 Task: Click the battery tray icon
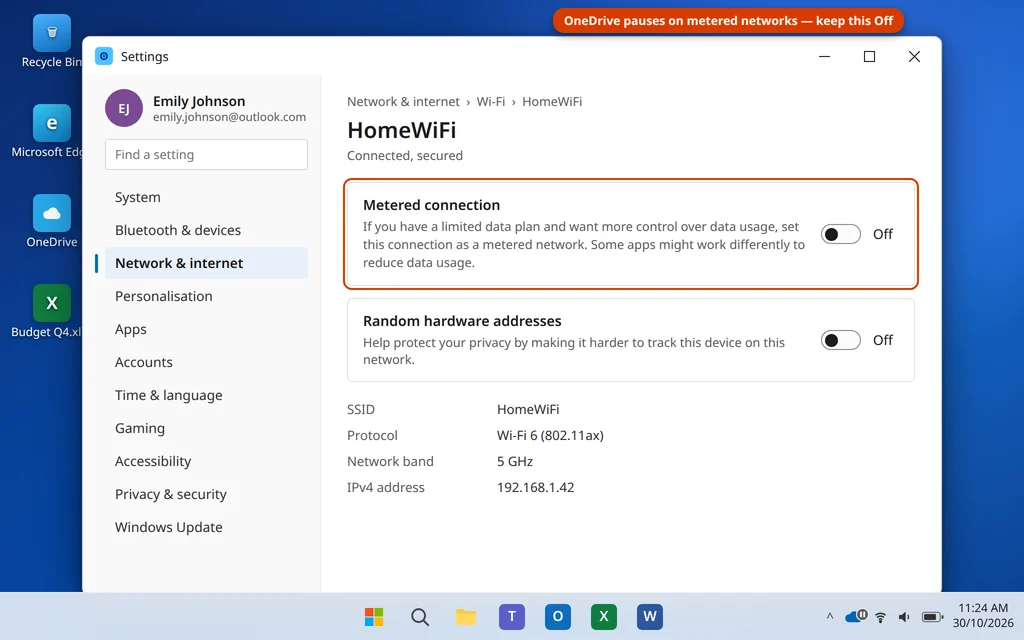click(x=932, y=616)
